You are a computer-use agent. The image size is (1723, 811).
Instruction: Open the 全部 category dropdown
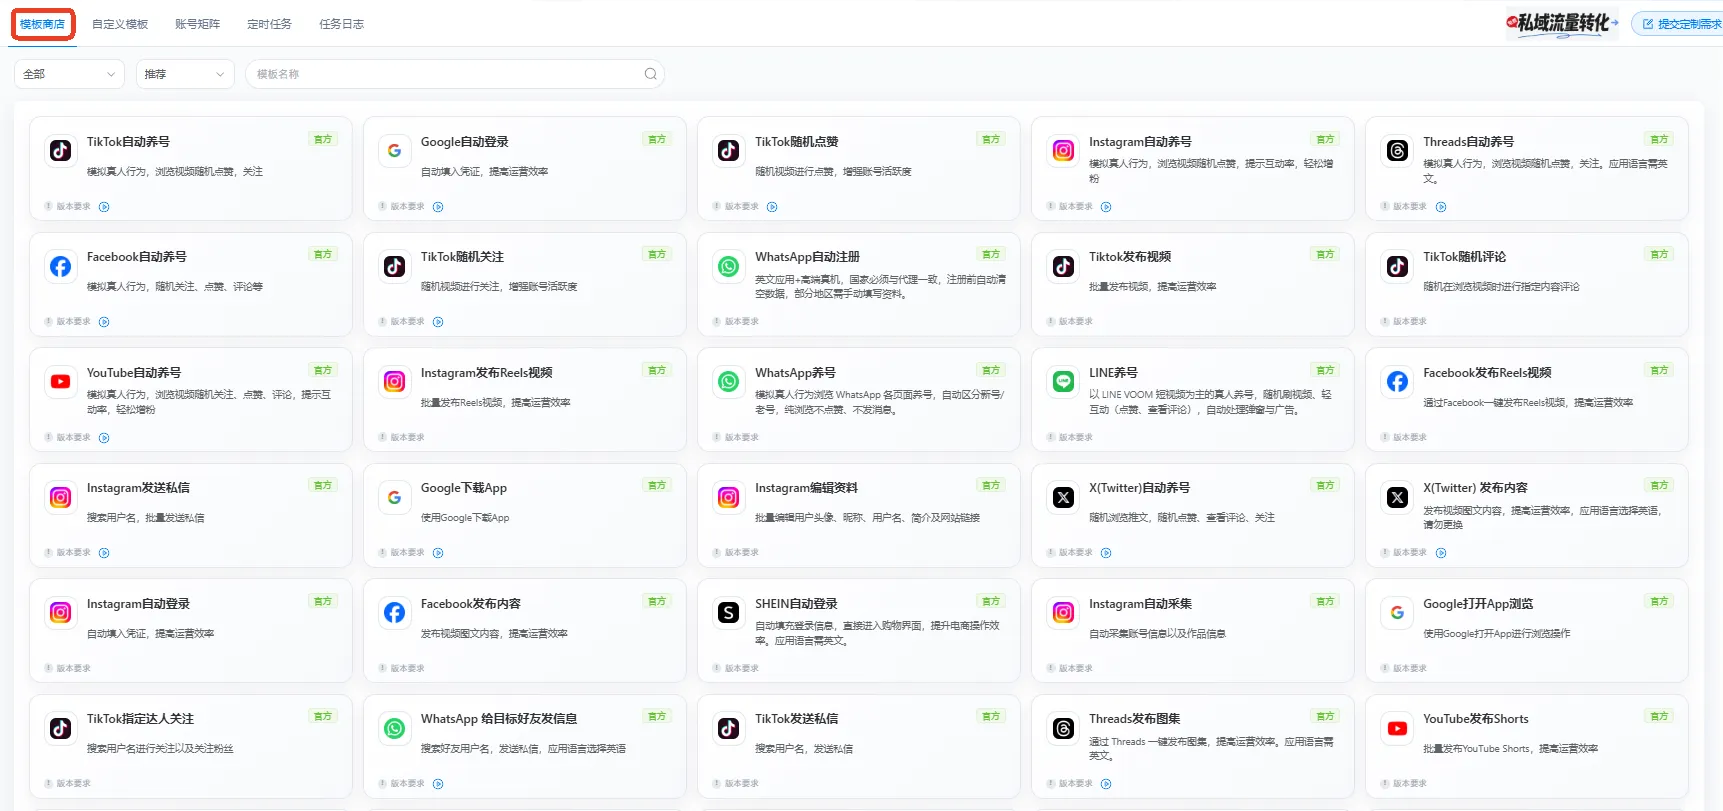point(69,74)
